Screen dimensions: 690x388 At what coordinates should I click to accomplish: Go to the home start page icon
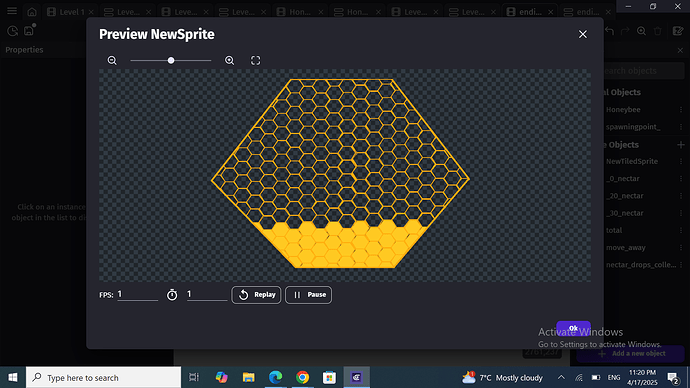(x=32, y=12)
